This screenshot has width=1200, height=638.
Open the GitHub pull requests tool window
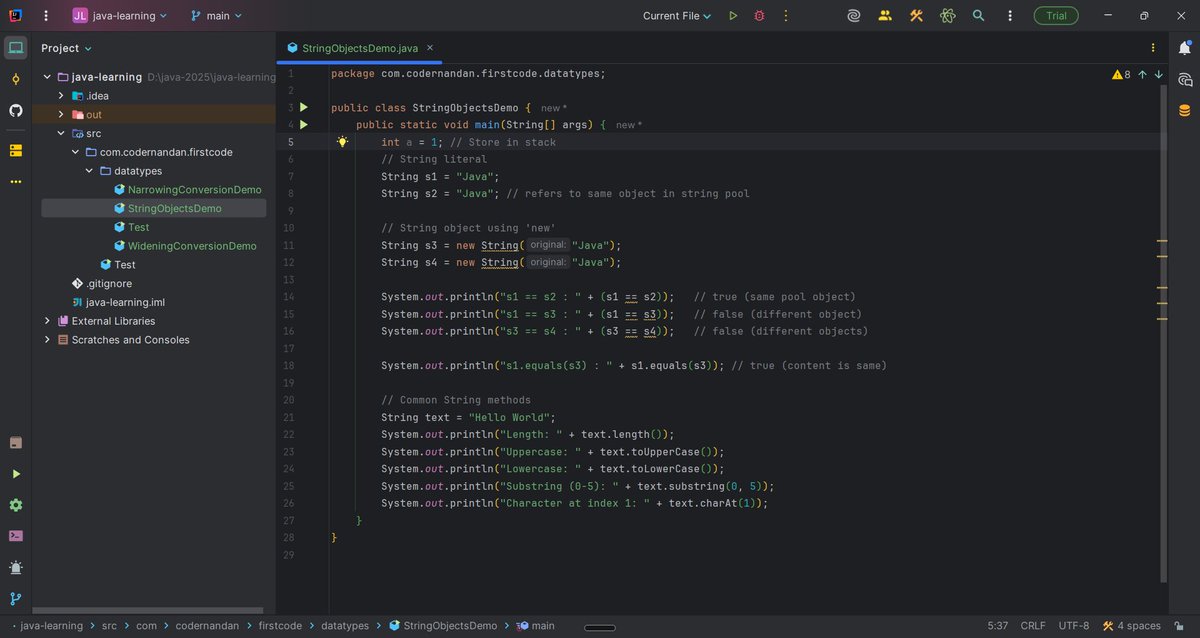[15, 110]
